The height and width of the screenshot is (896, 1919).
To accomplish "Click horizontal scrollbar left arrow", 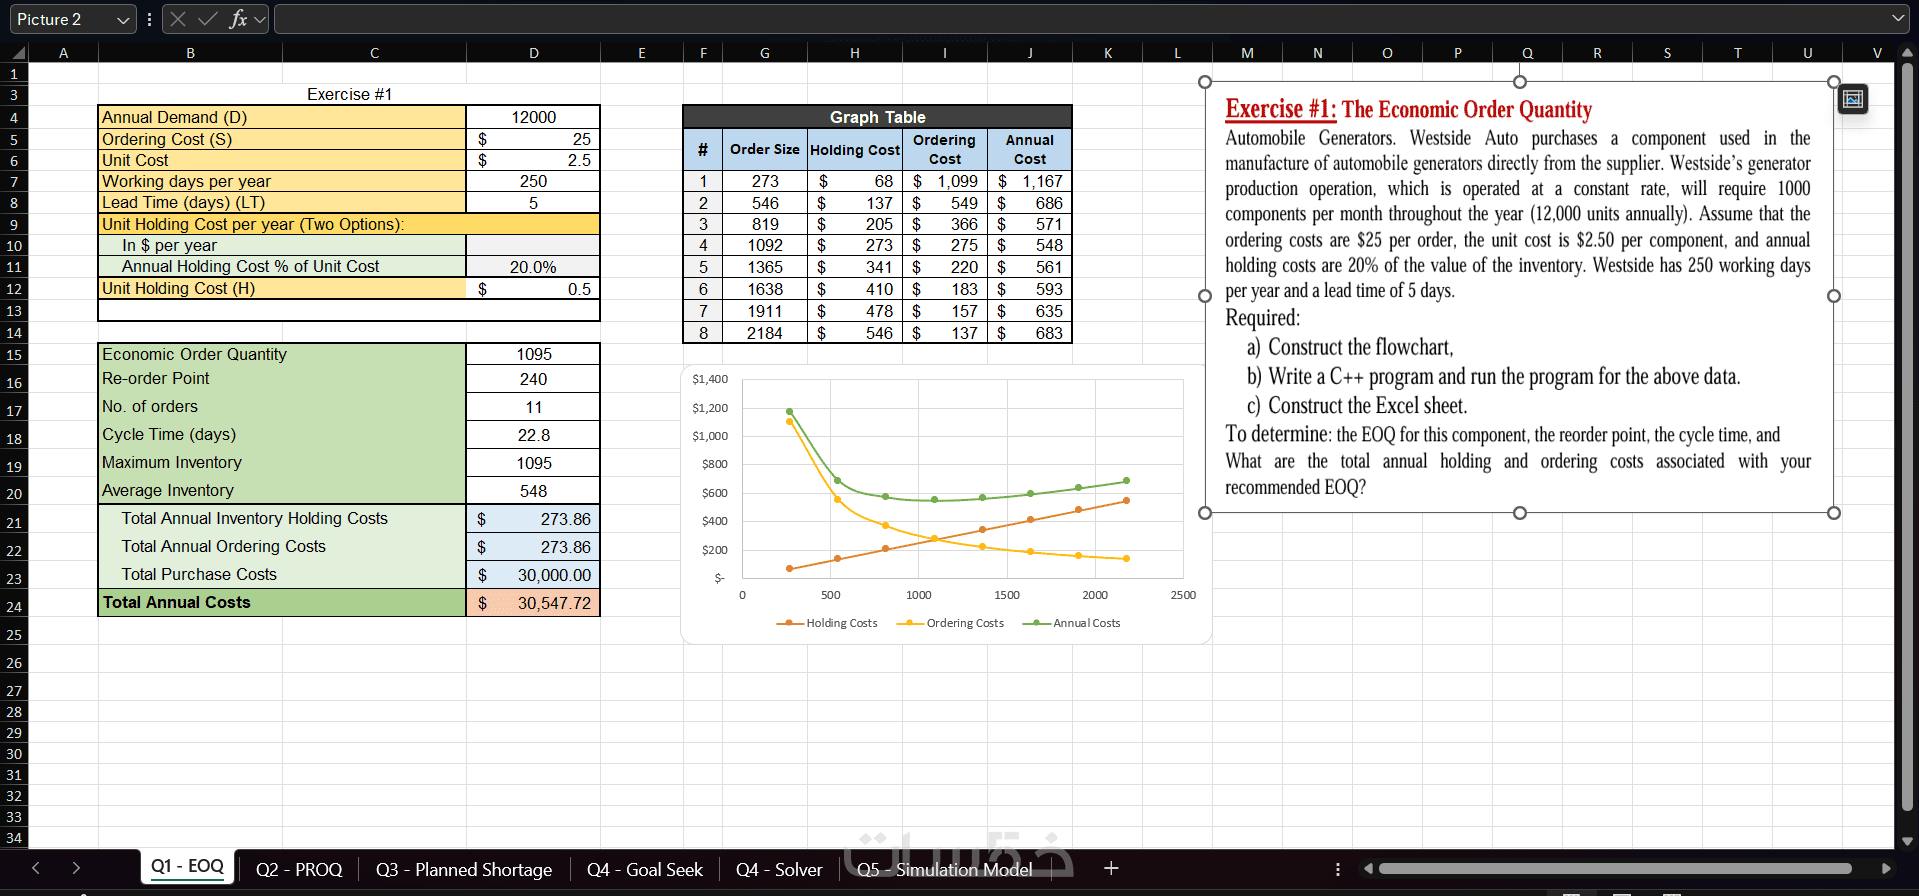I will pos(1368,869).
